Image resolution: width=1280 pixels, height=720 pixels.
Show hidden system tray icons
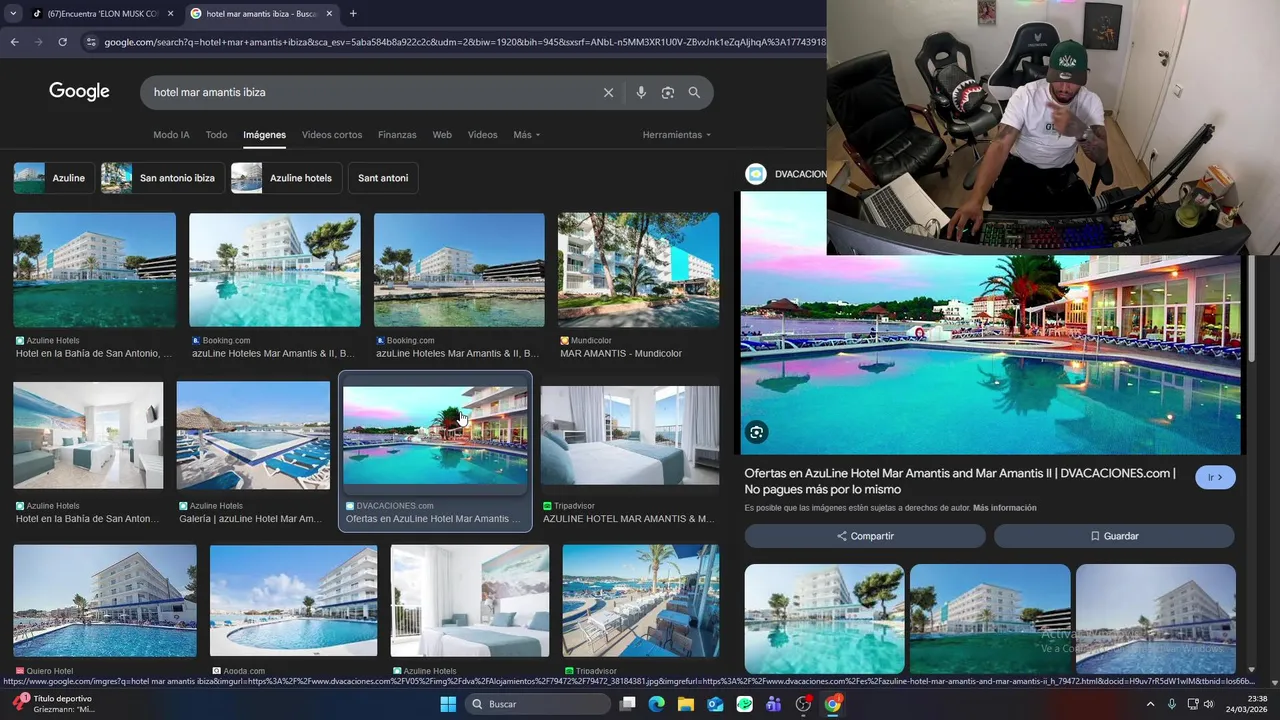[1150, 704]
